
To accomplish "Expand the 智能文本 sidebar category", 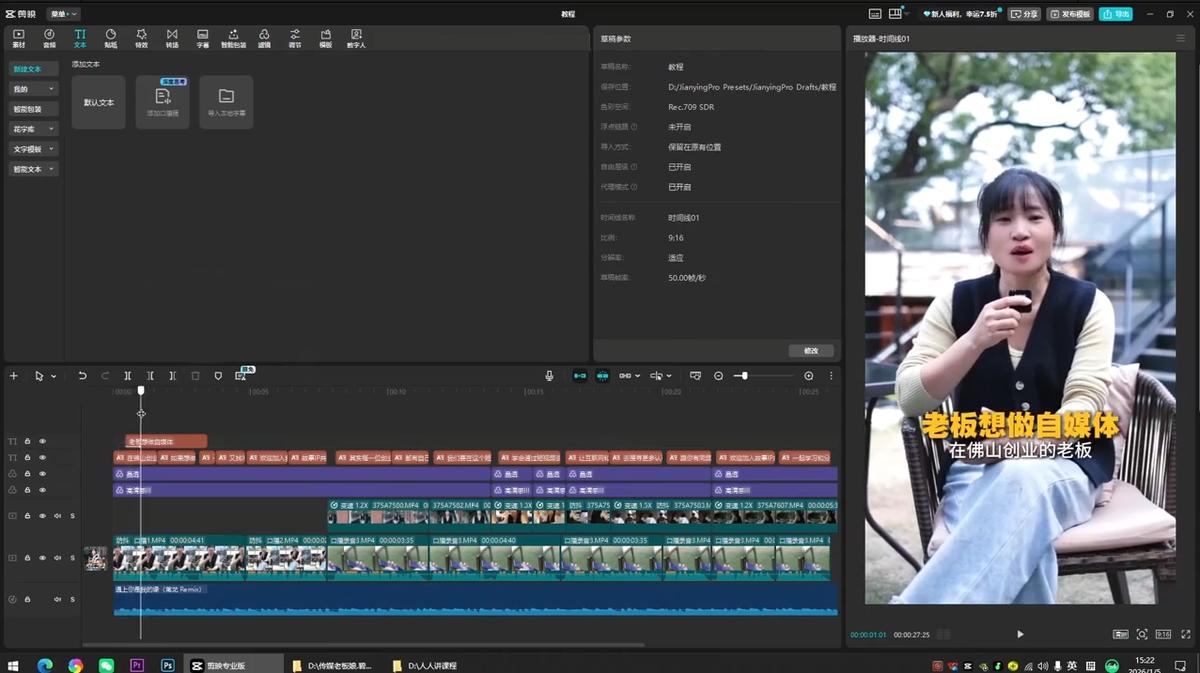I will 33,169.
